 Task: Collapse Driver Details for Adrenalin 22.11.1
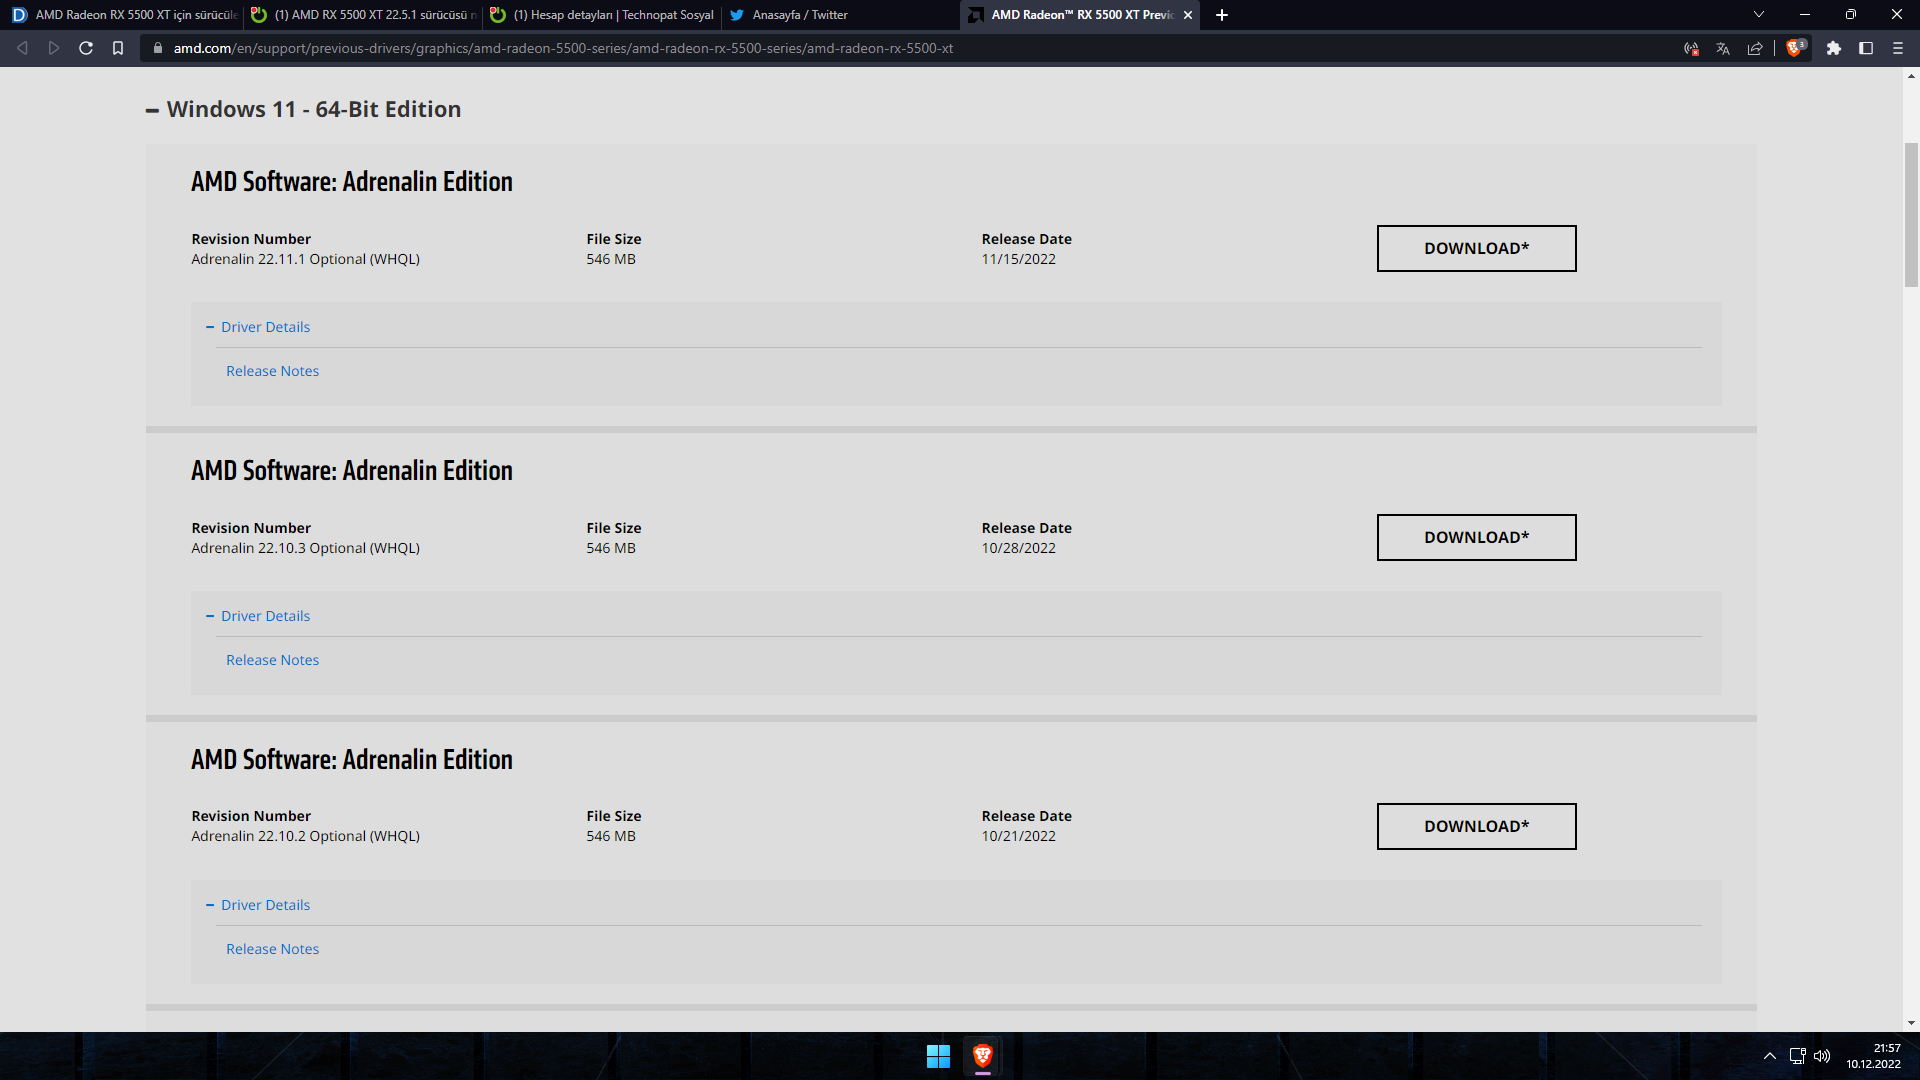265,327
